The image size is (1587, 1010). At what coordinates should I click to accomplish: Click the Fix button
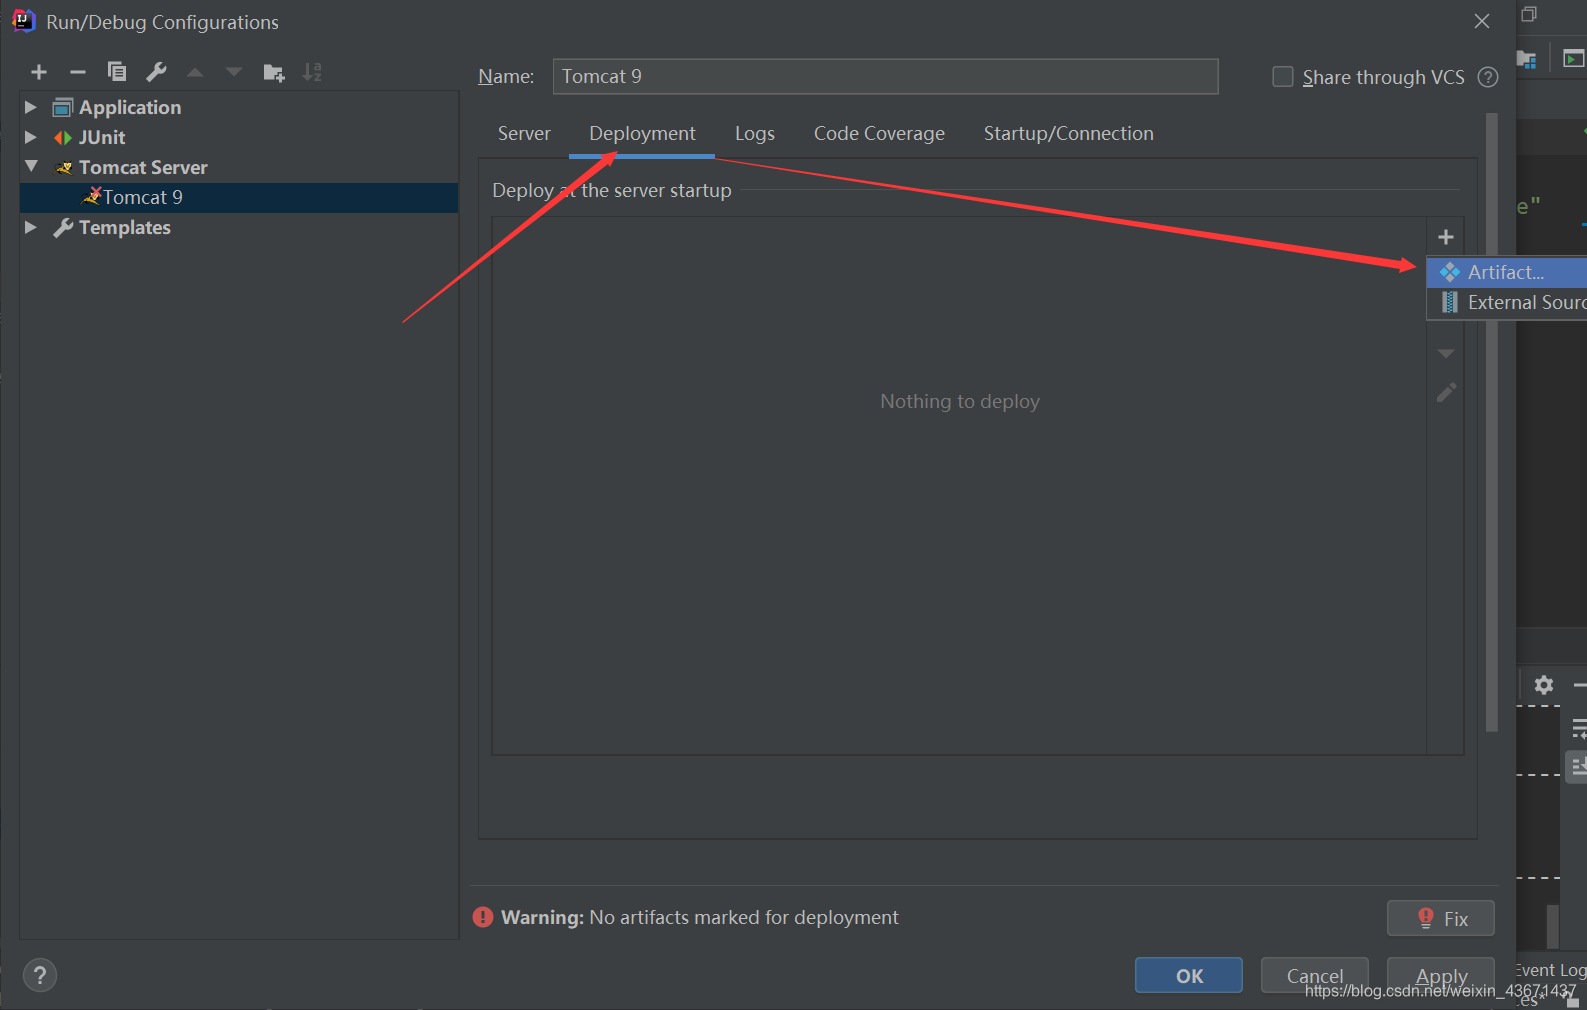pos(1440,918)
